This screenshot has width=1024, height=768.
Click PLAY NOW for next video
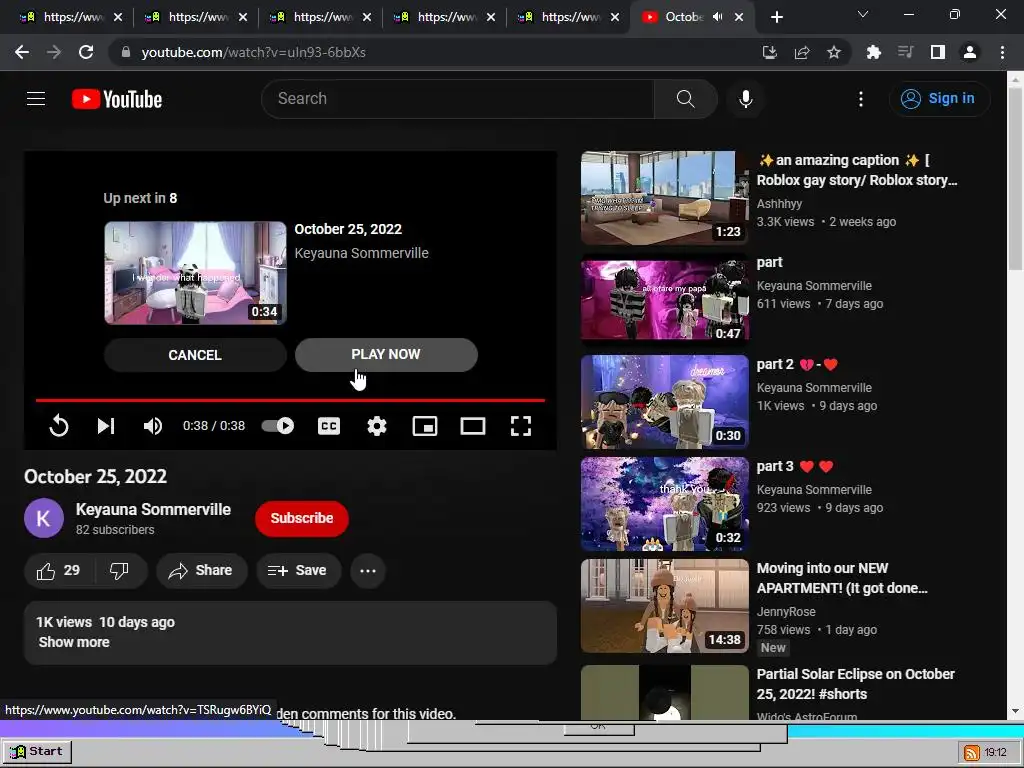tap(386, 355)
